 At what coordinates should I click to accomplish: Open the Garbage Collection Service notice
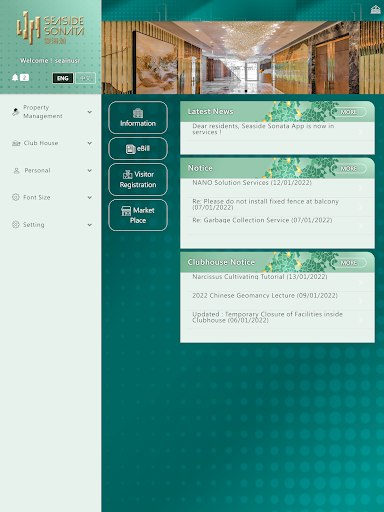[x=277, y=225]
